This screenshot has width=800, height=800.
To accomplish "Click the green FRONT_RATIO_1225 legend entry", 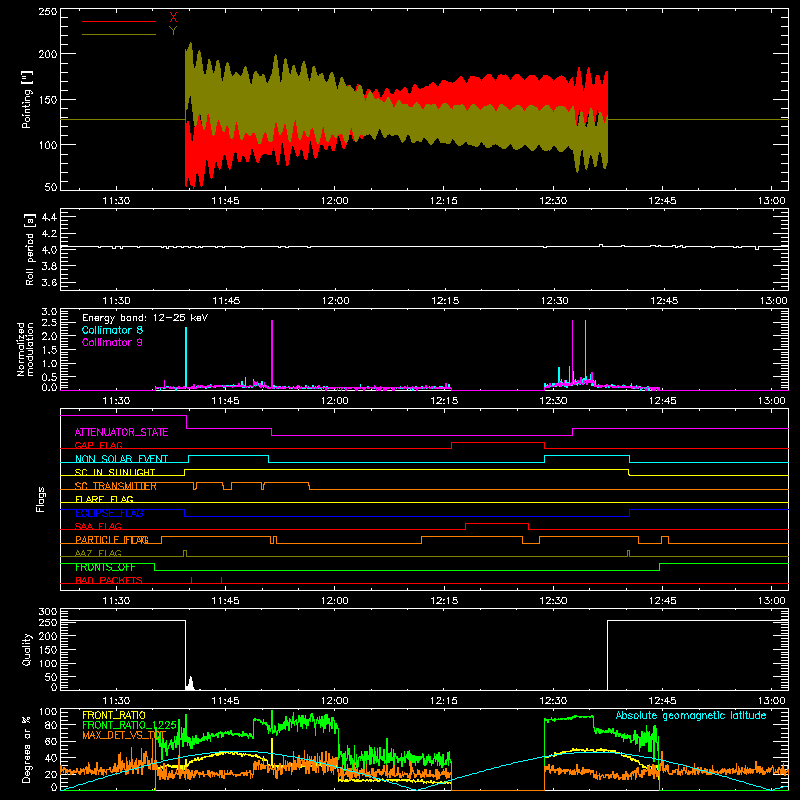I will coord(129,725).
